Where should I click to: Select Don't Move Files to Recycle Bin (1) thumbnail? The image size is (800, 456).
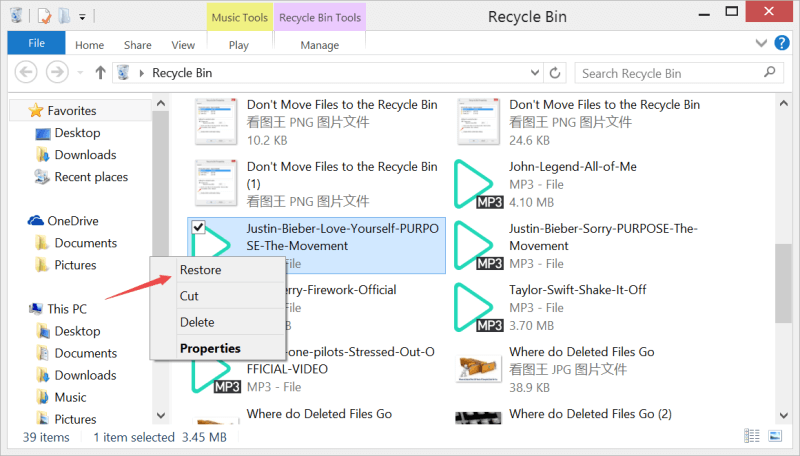216,183
